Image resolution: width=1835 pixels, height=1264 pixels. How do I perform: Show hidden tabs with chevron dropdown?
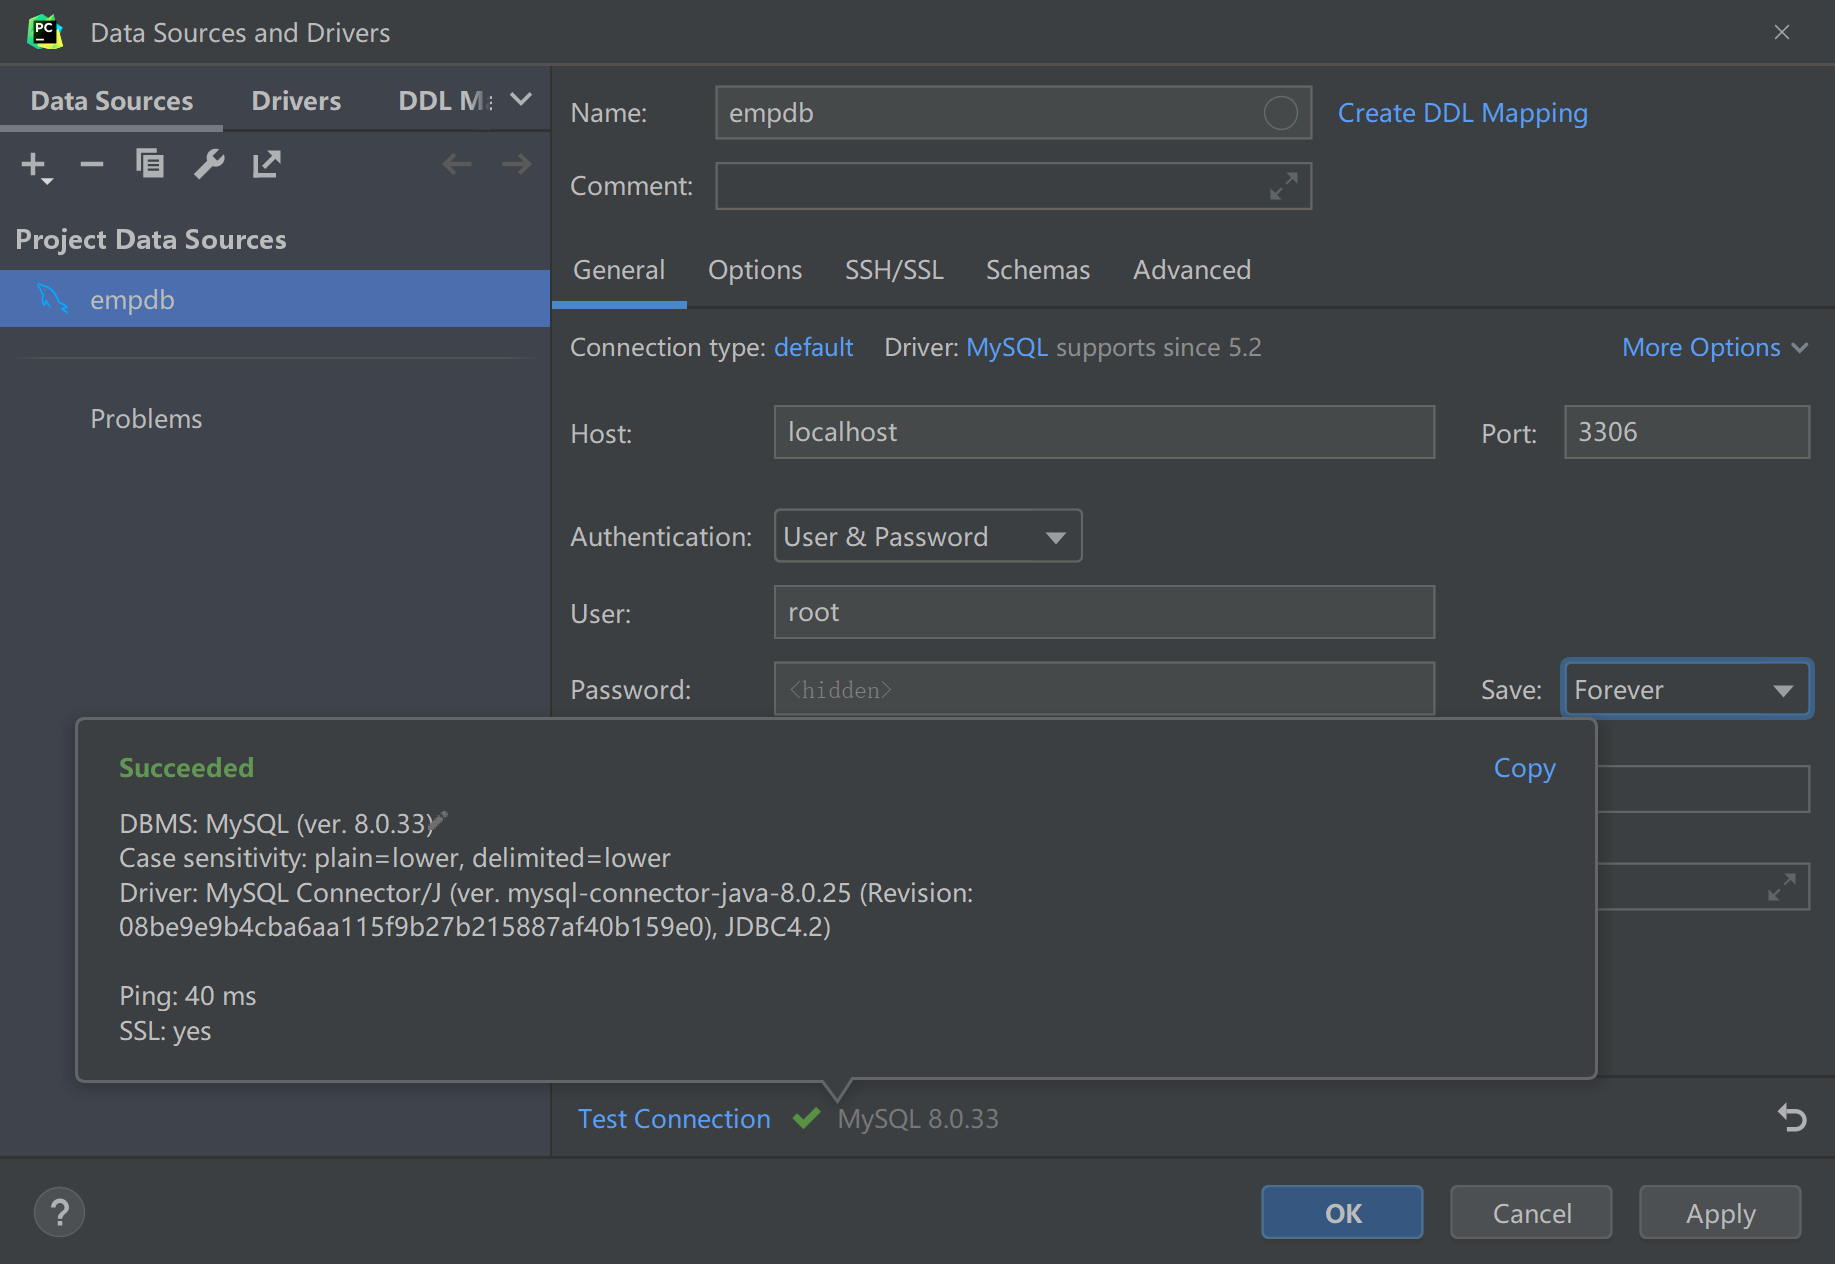pos(521,100)
